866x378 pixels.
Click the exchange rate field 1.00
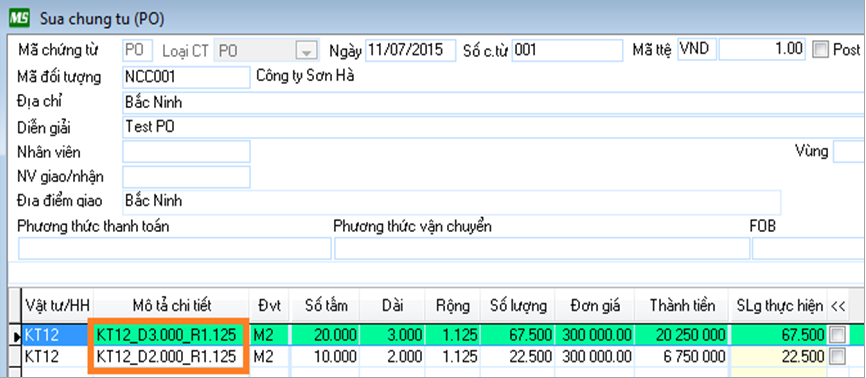pos(762,50)
